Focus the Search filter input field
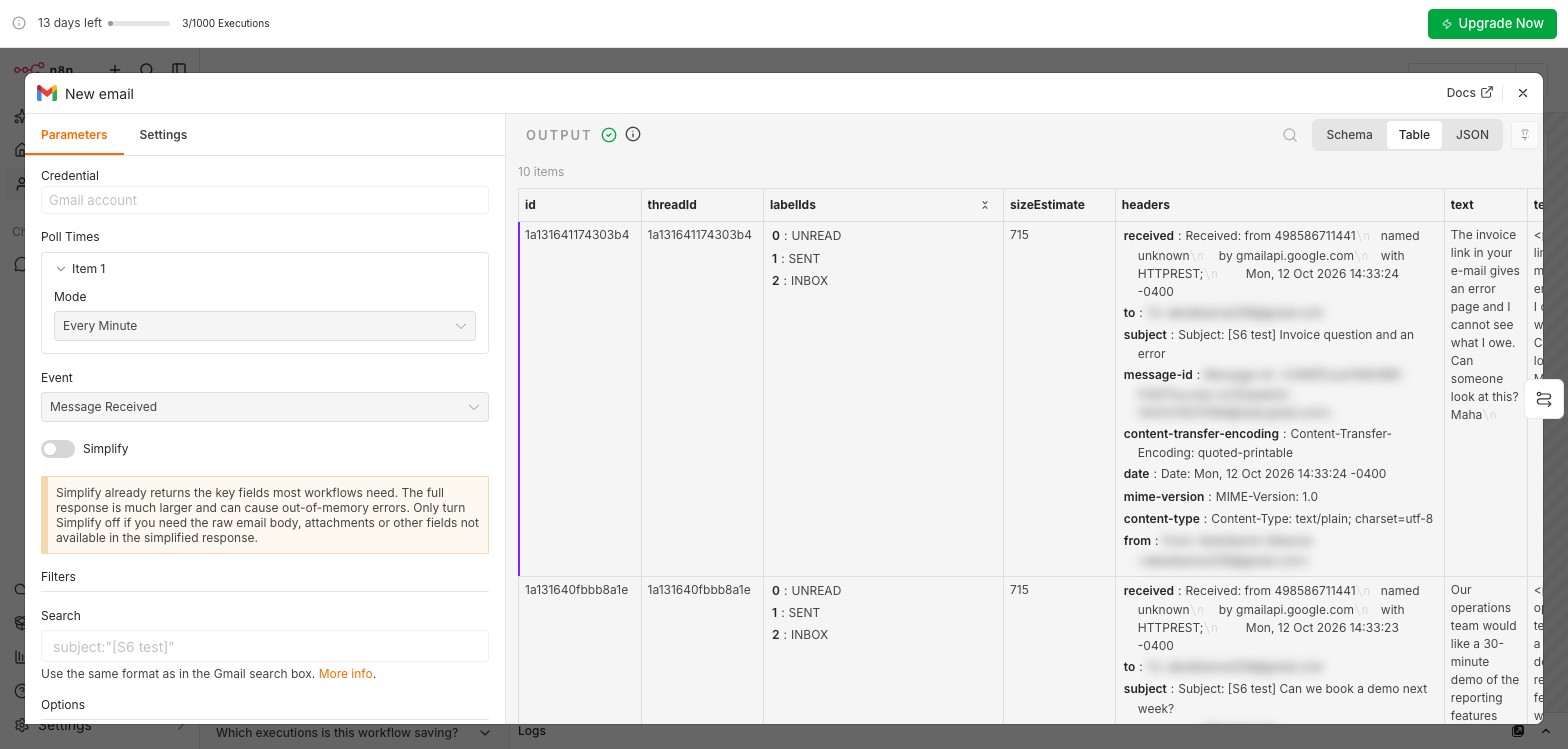1568x749 pixels. [265, 647]
